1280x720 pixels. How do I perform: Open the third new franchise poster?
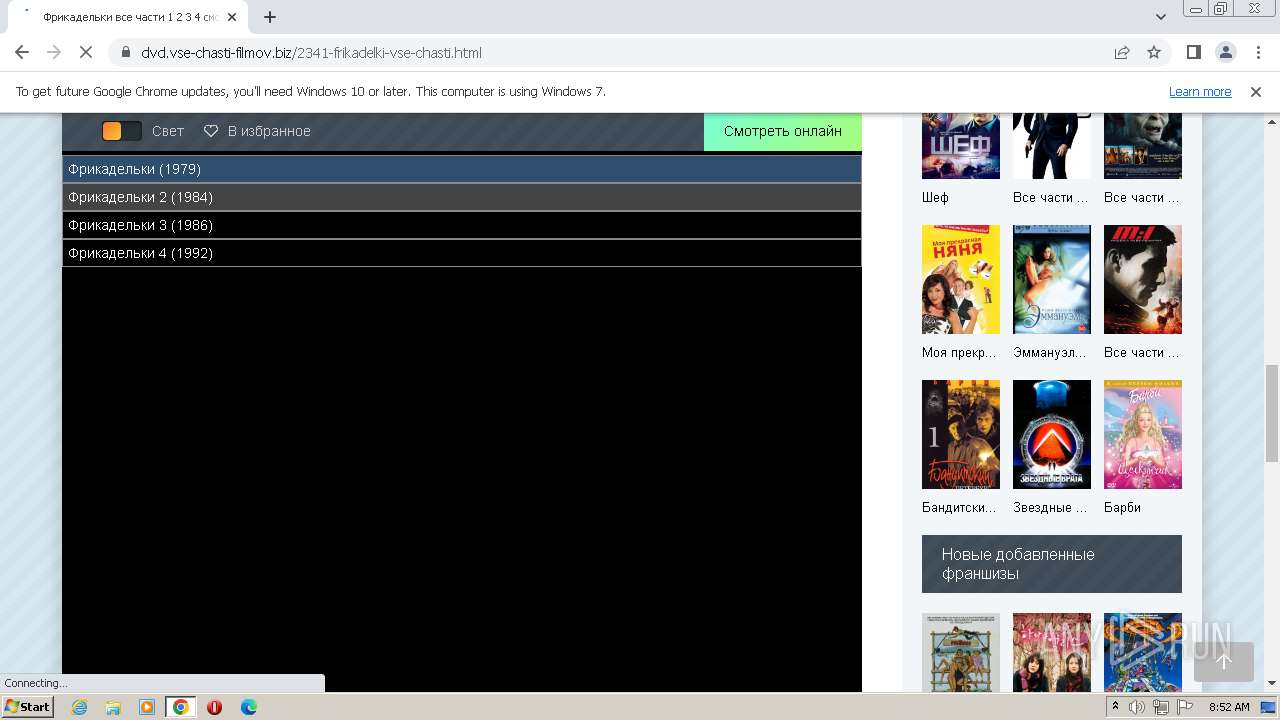coord(1143,652)
